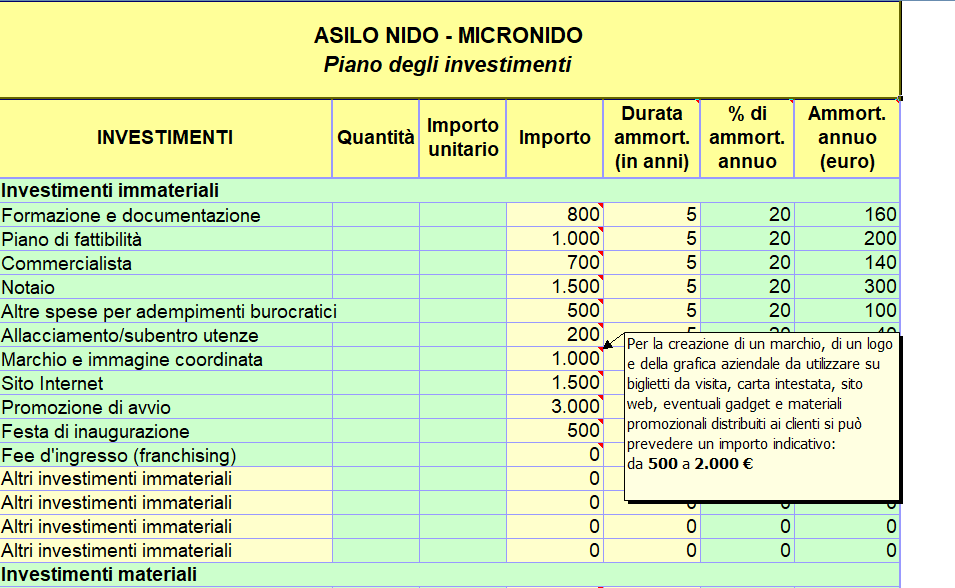Select the 'Importo unitario' column header
This screenshot has width=955, height=588.
pos(463,138)
